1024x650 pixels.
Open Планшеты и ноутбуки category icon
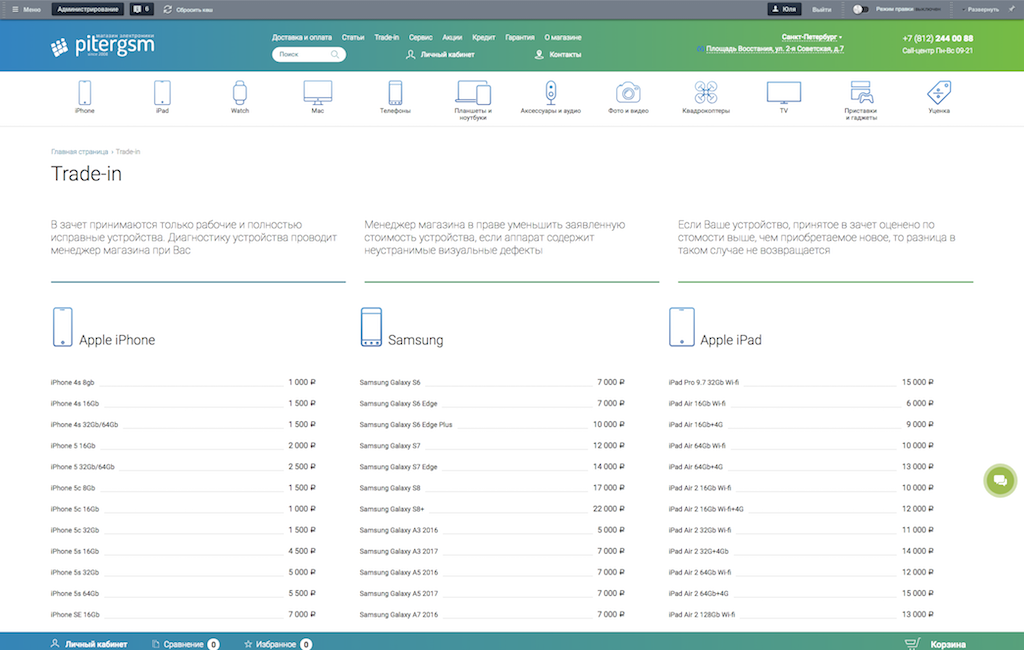[x=473, y=92]
